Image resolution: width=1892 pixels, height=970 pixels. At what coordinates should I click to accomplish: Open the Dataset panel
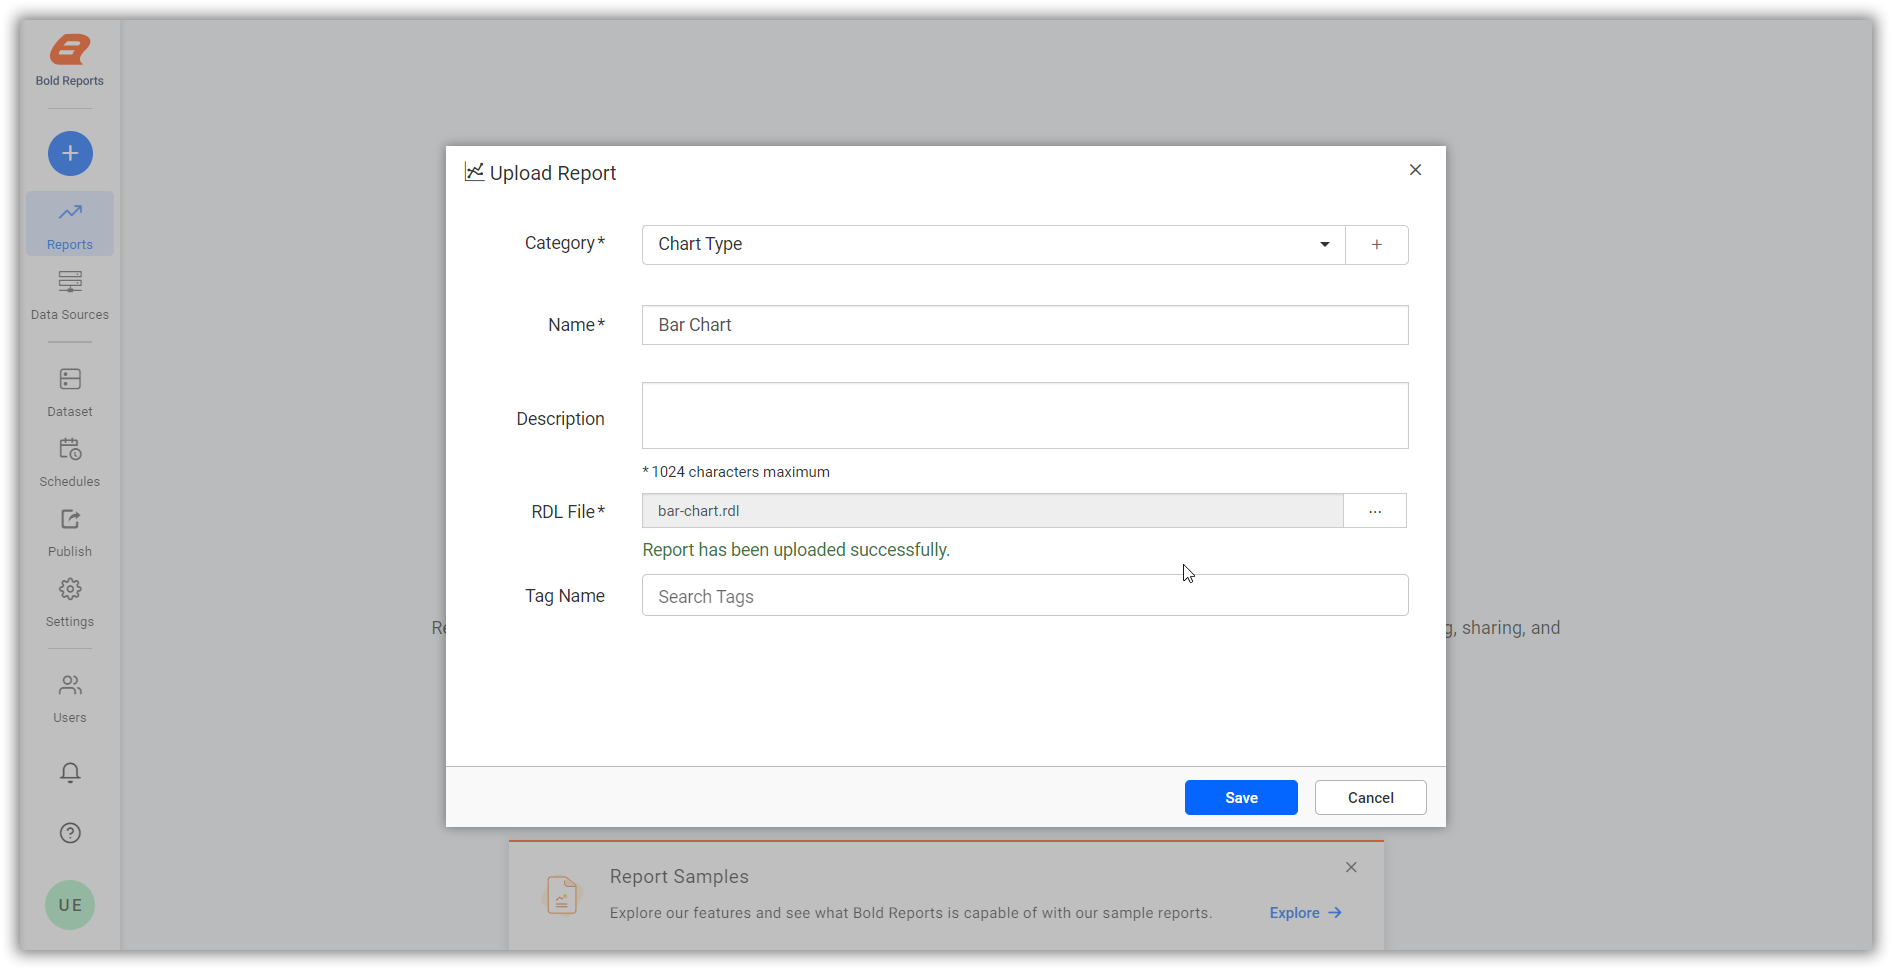[x=69, y=392]
